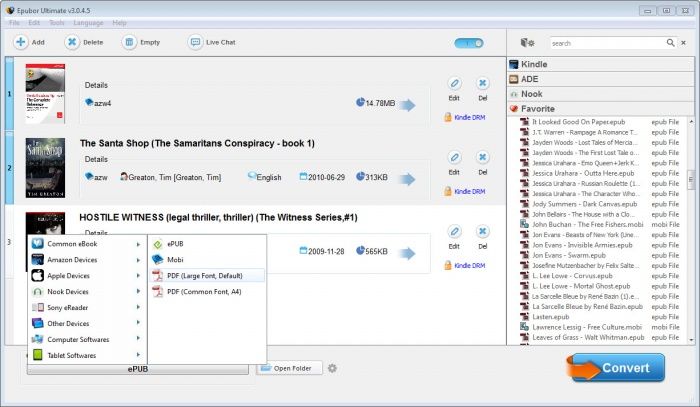Open the Amazon Devices submenu
Viewport: 700px width, 407px height.
87,260
